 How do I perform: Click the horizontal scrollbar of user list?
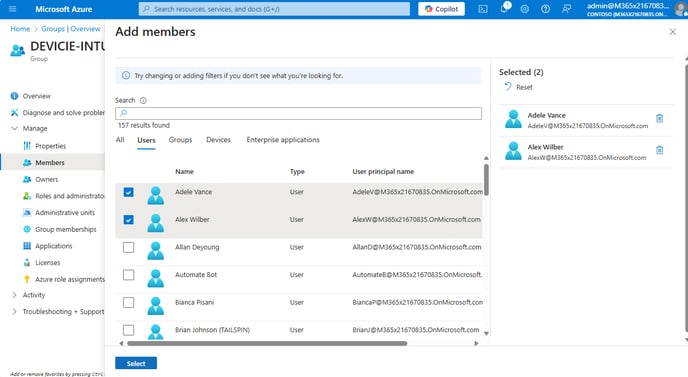267,344
